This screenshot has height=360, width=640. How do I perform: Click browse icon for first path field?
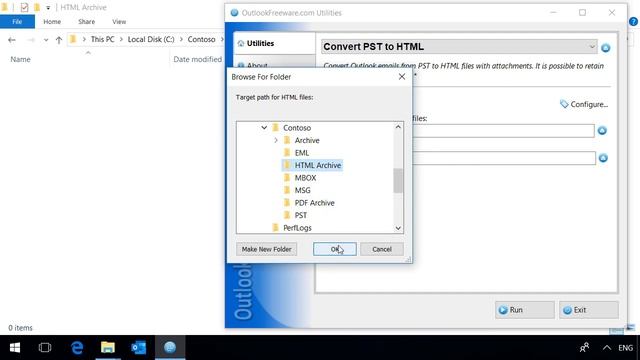tap(602, 131)
